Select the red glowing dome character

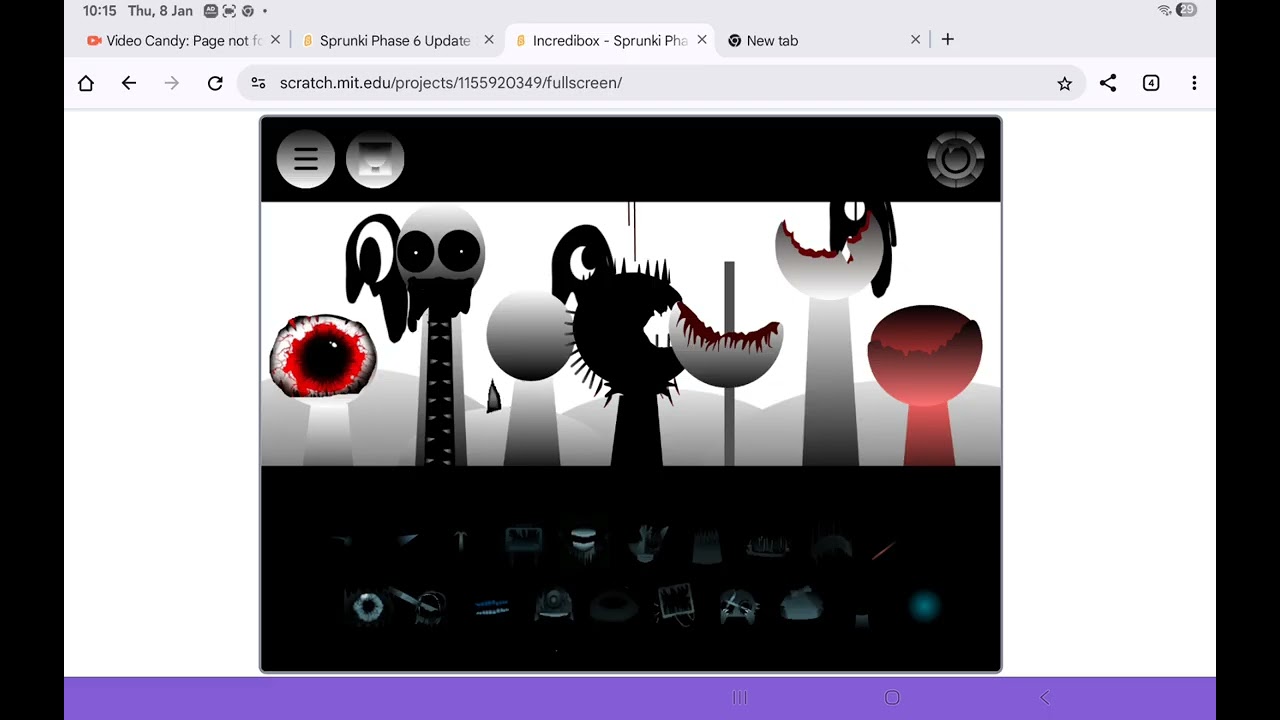[925, 355]
